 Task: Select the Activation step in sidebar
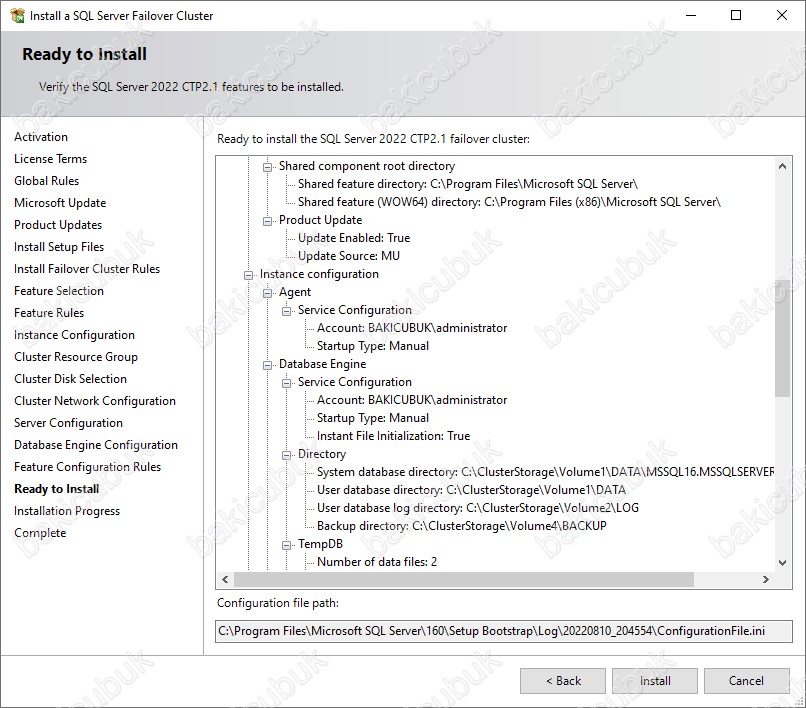[41, 137]
